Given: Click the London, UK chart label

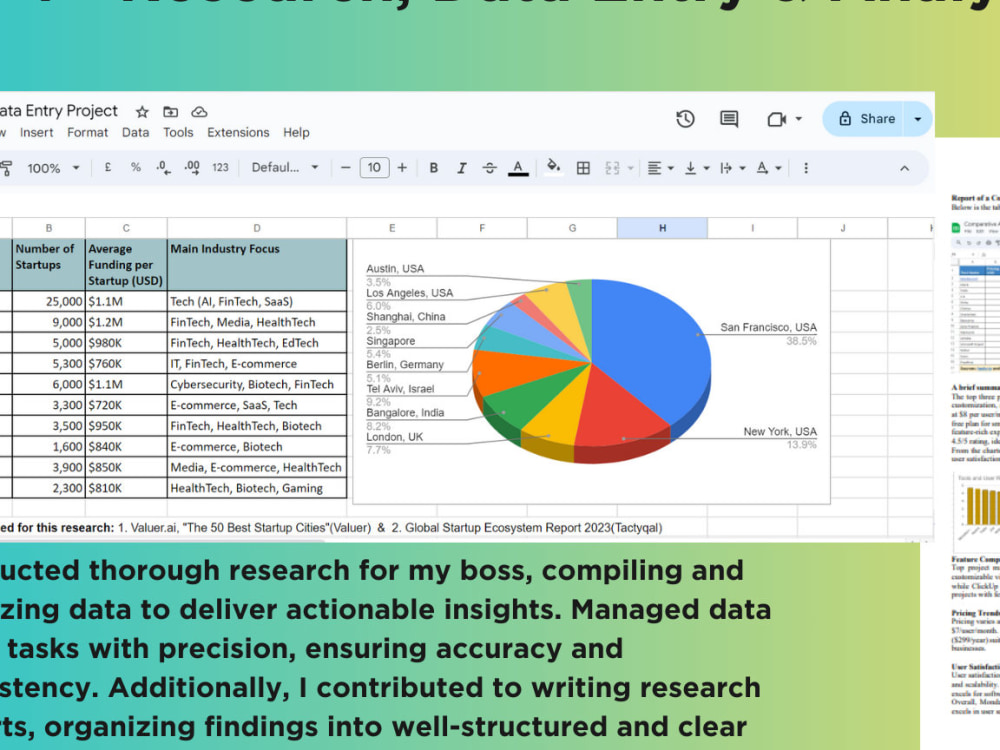Looking at the screenshot, I should (395, 437).
